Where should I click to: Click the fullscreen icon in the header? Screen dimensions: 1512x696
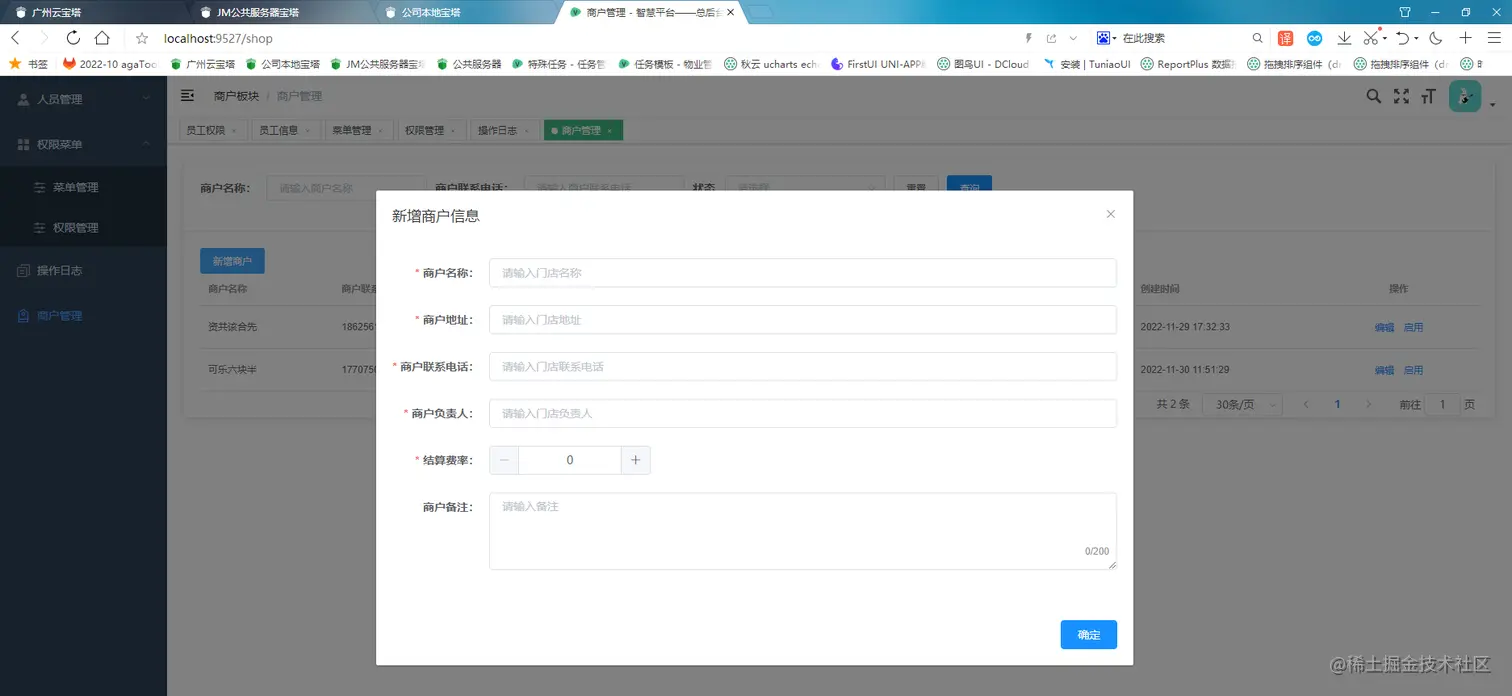1401,97
